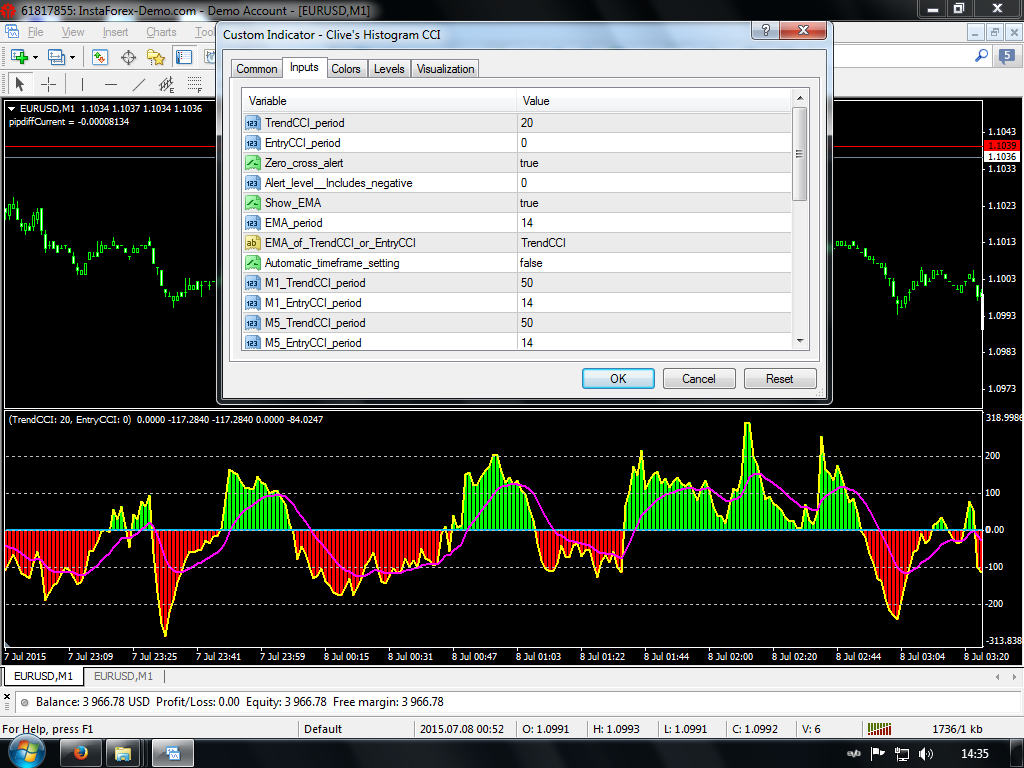The image size is (1024, 768).
Task: Select the Trendline drawing tool
Action: tap(139, 84)
